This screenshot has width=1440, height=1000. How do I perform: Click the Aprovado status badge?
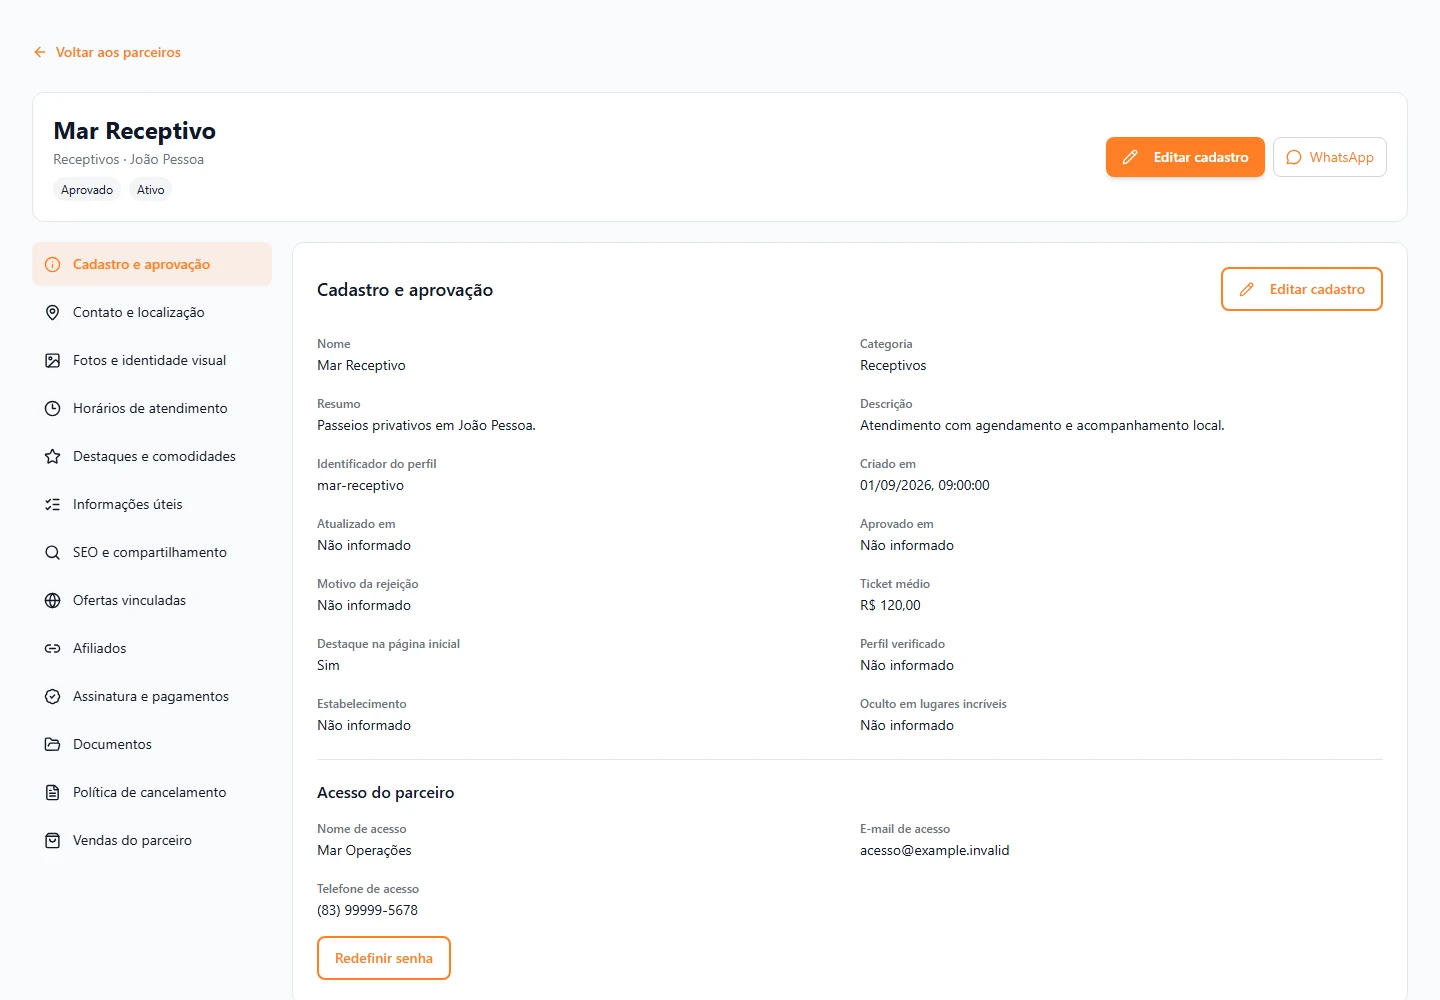pyautogui.click(x=87, y=190)
